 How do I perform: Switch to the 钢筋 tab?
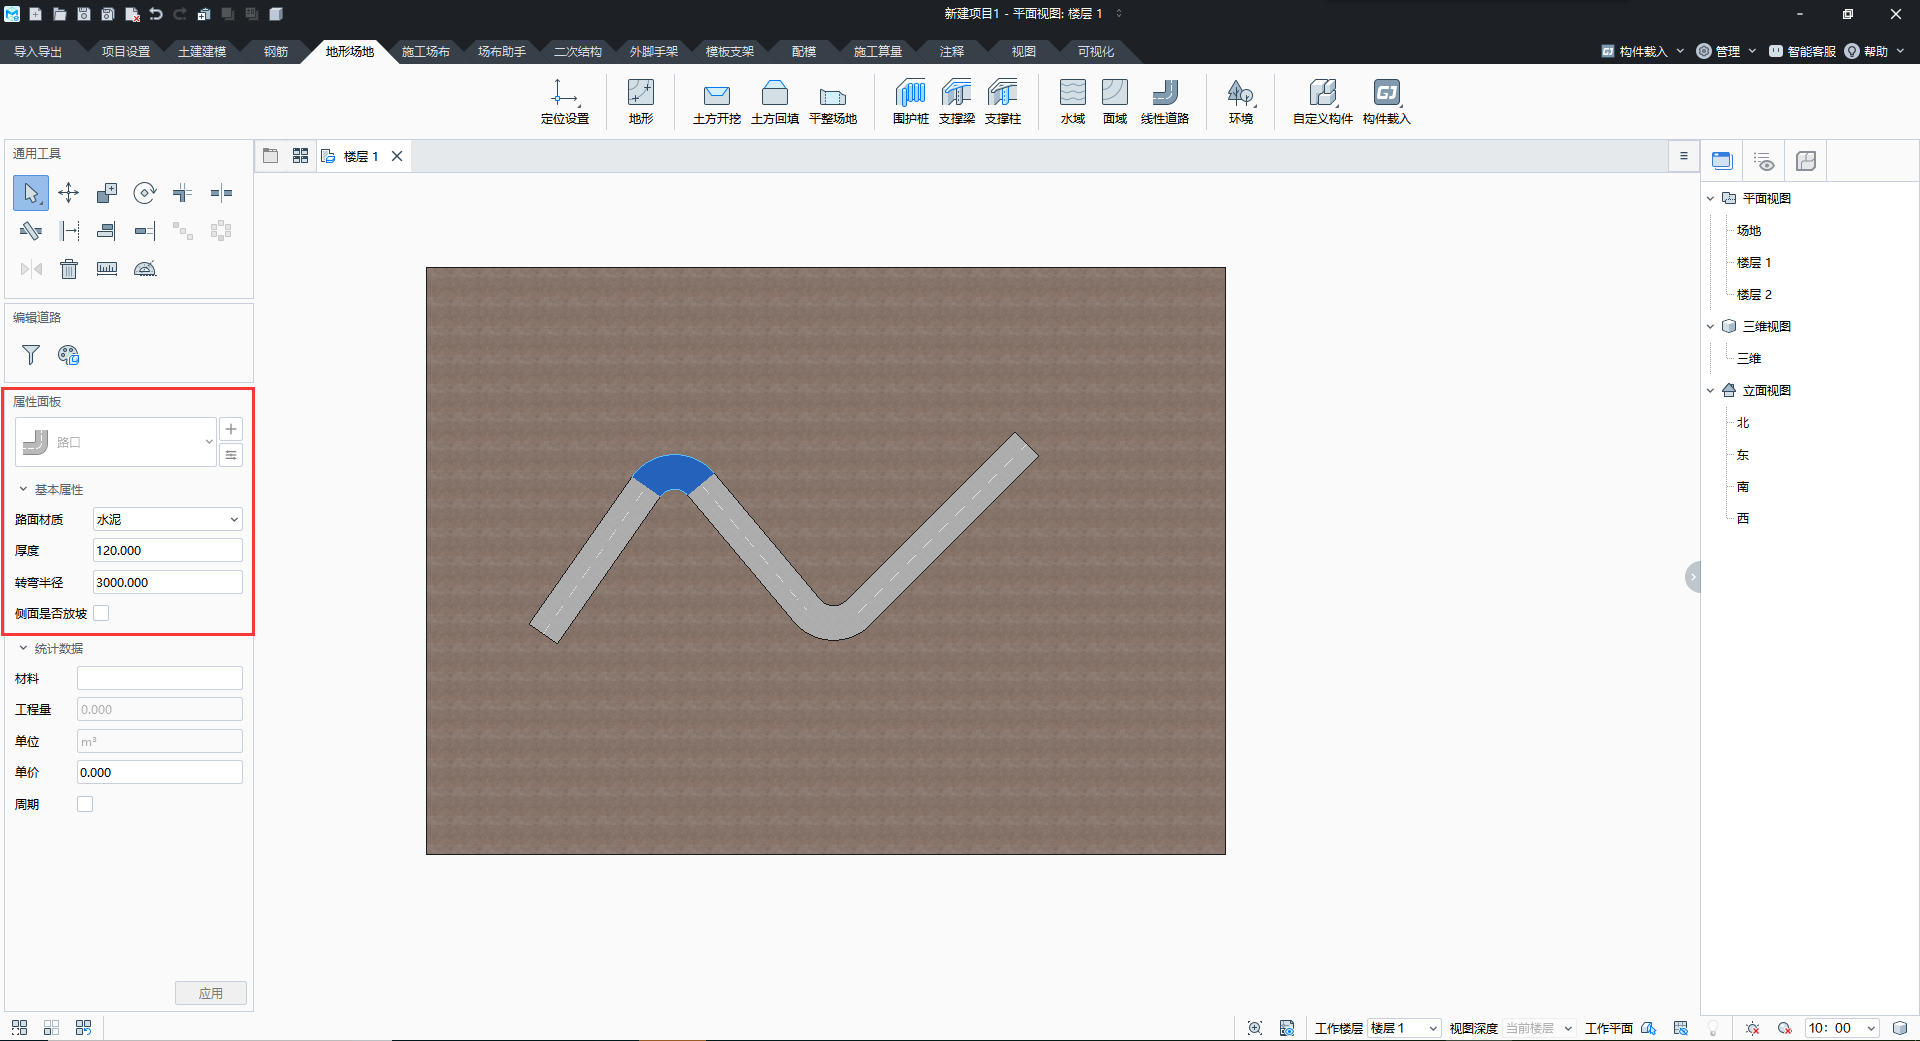pos(276,51)
